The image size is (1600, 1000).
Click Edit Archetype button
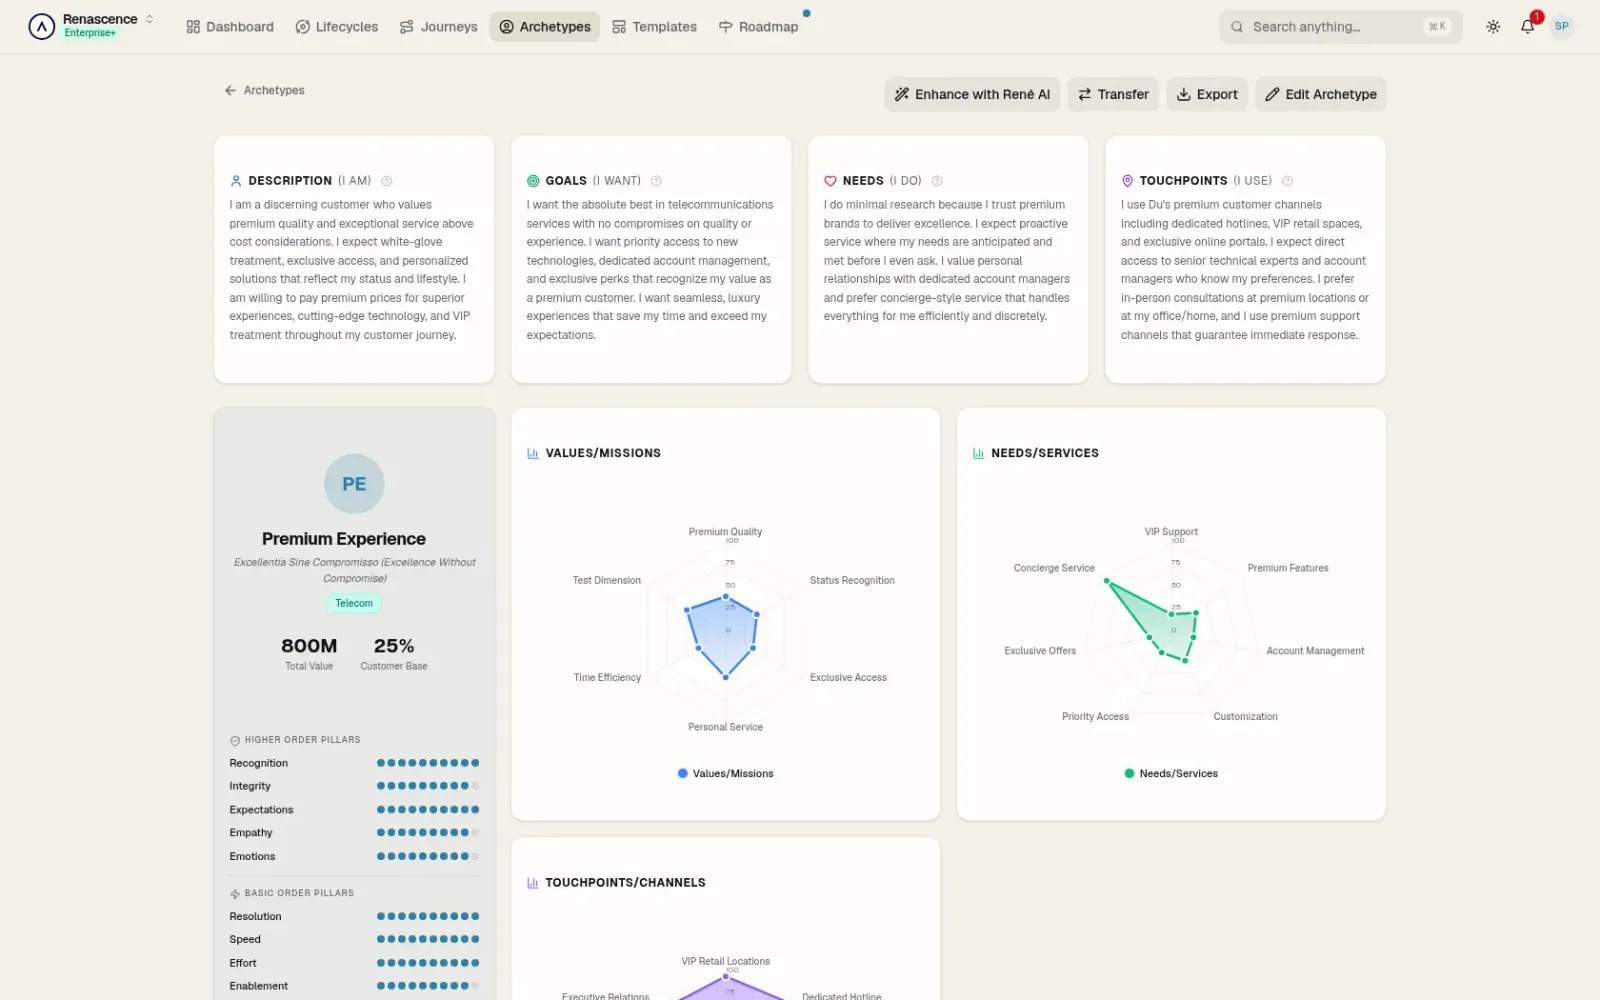click(1320, 94)
